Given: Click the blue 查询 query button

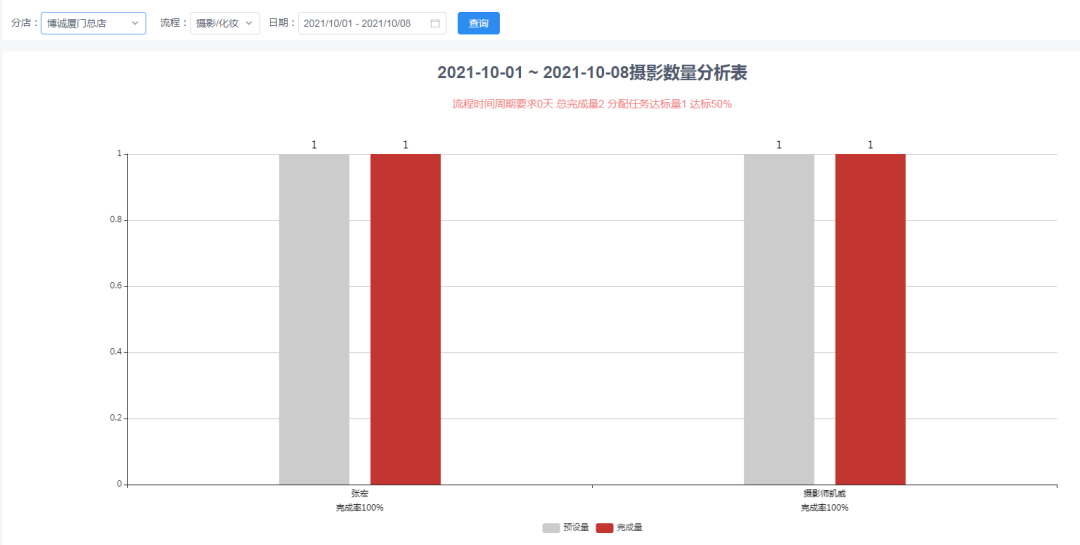Looking at the screenshot, I should click(x=479, y=23).
